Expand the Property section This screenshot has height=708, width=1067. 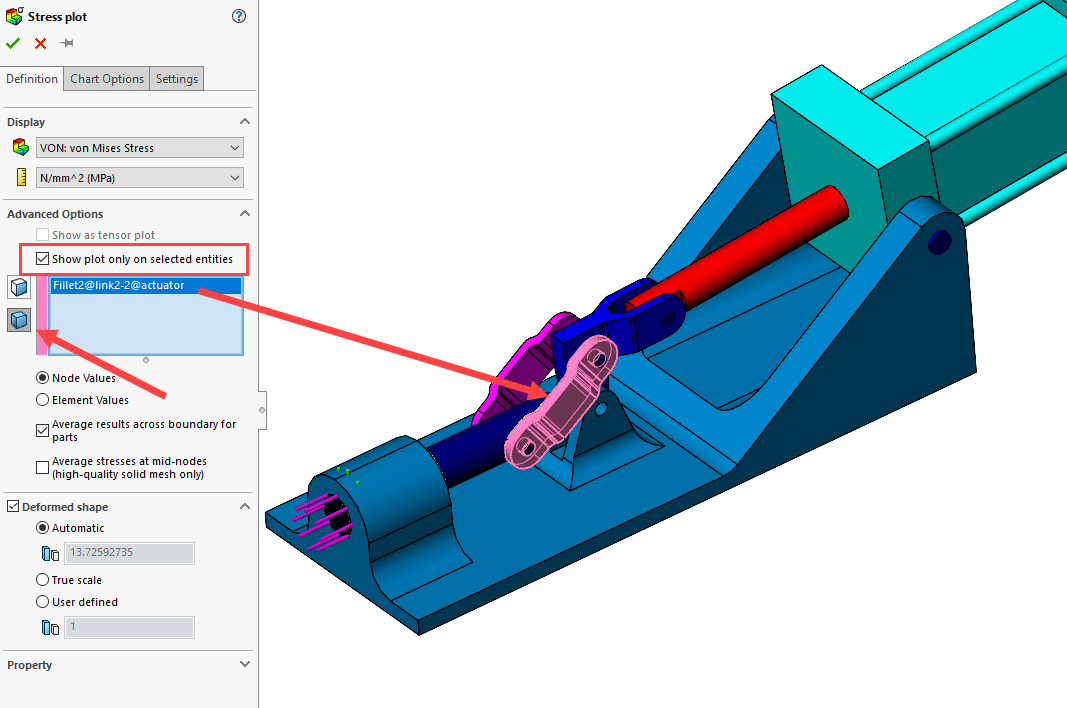(245, 663)
